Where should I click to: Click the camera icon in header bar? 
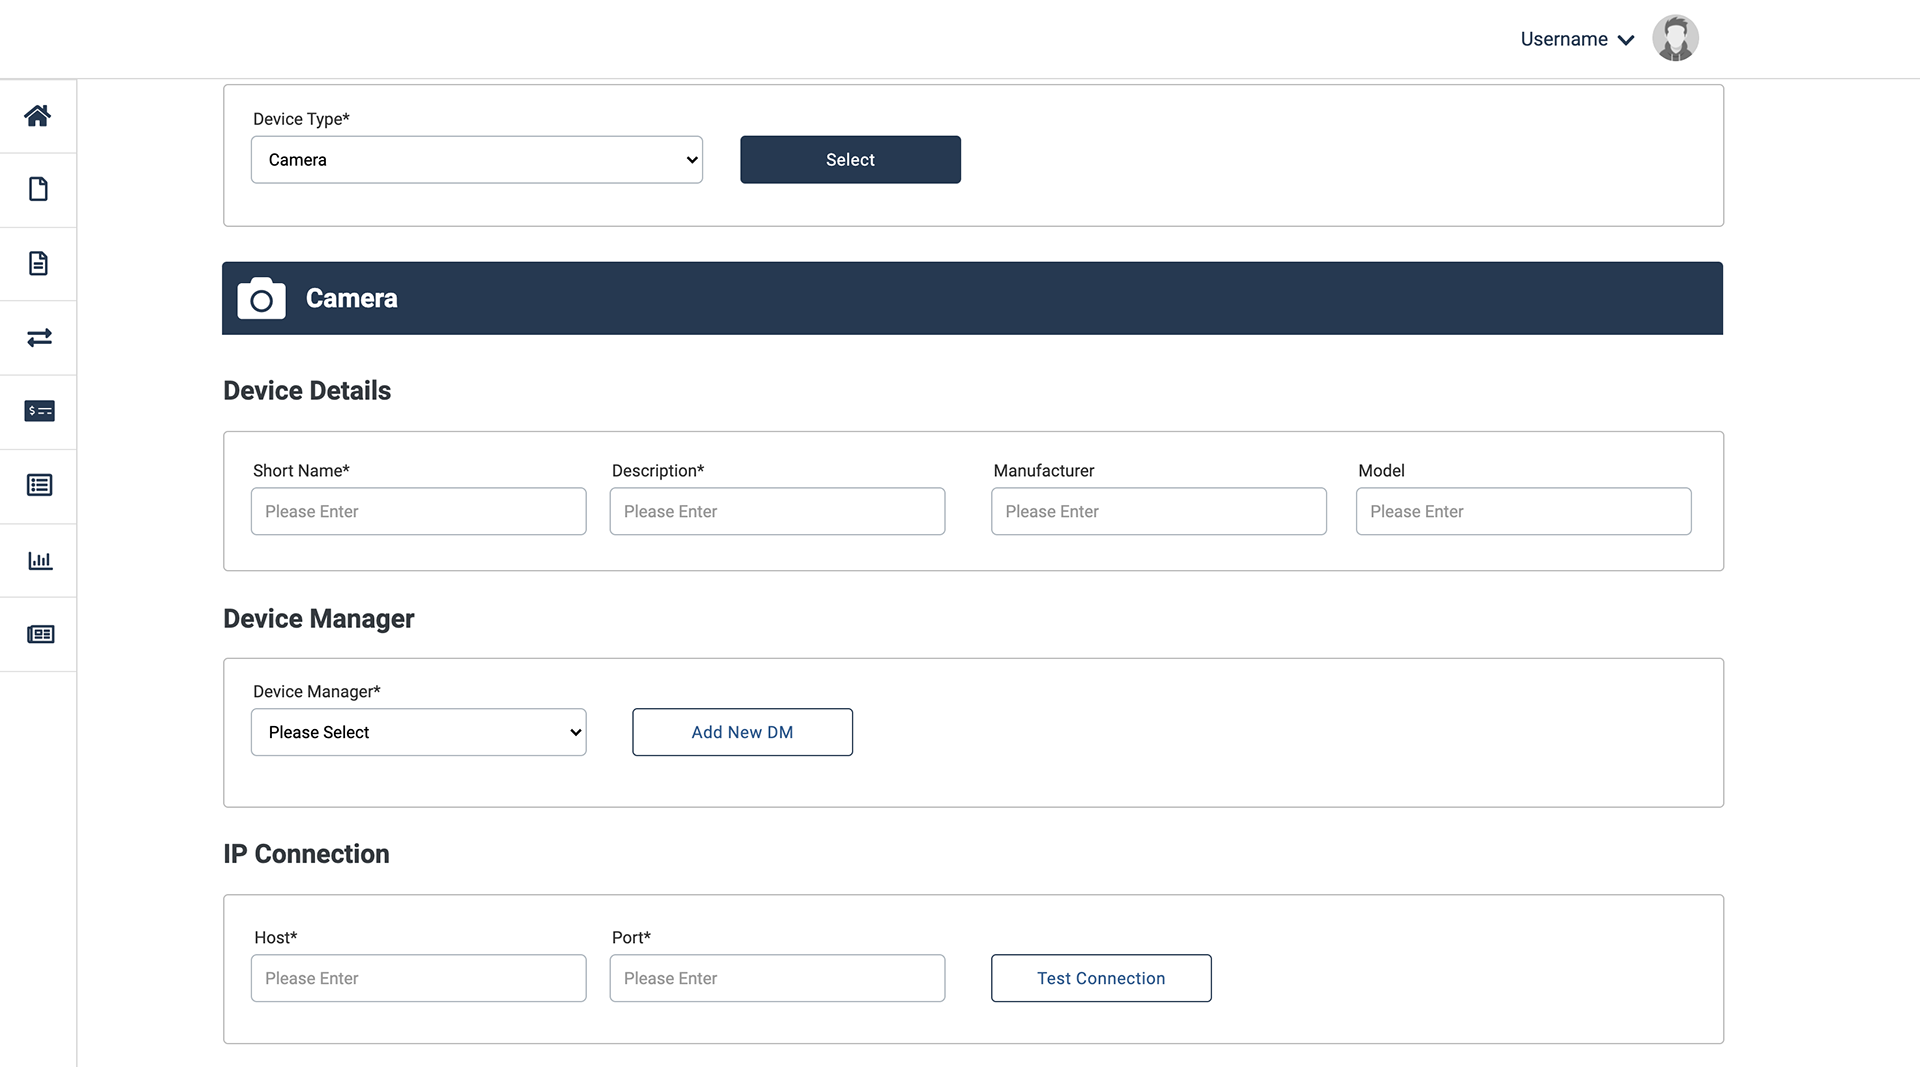coord(261,298)
